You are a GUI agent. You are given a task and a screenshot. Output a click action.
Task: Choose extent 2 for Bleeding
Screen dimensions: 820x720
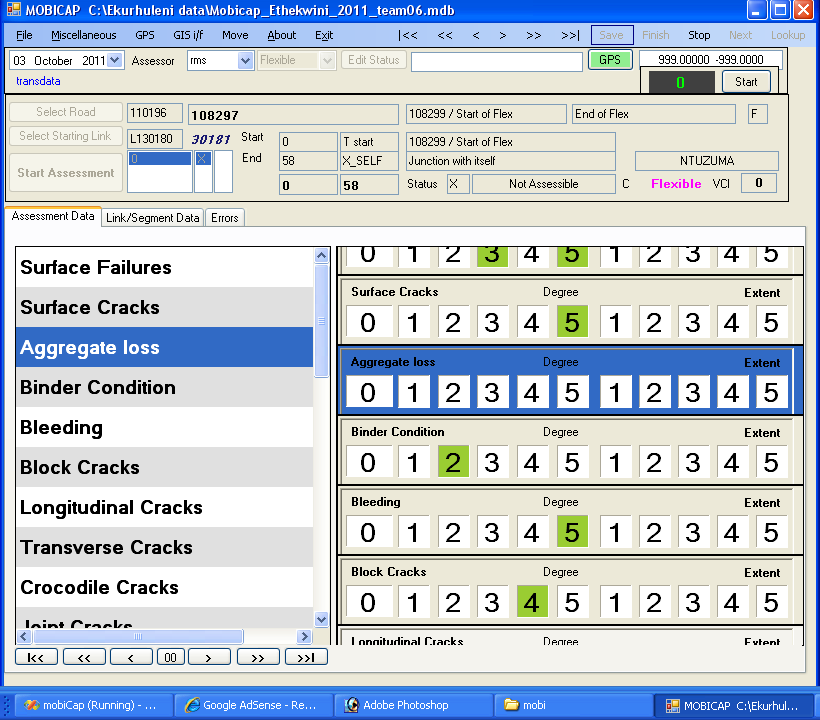[x=653, y=532]
